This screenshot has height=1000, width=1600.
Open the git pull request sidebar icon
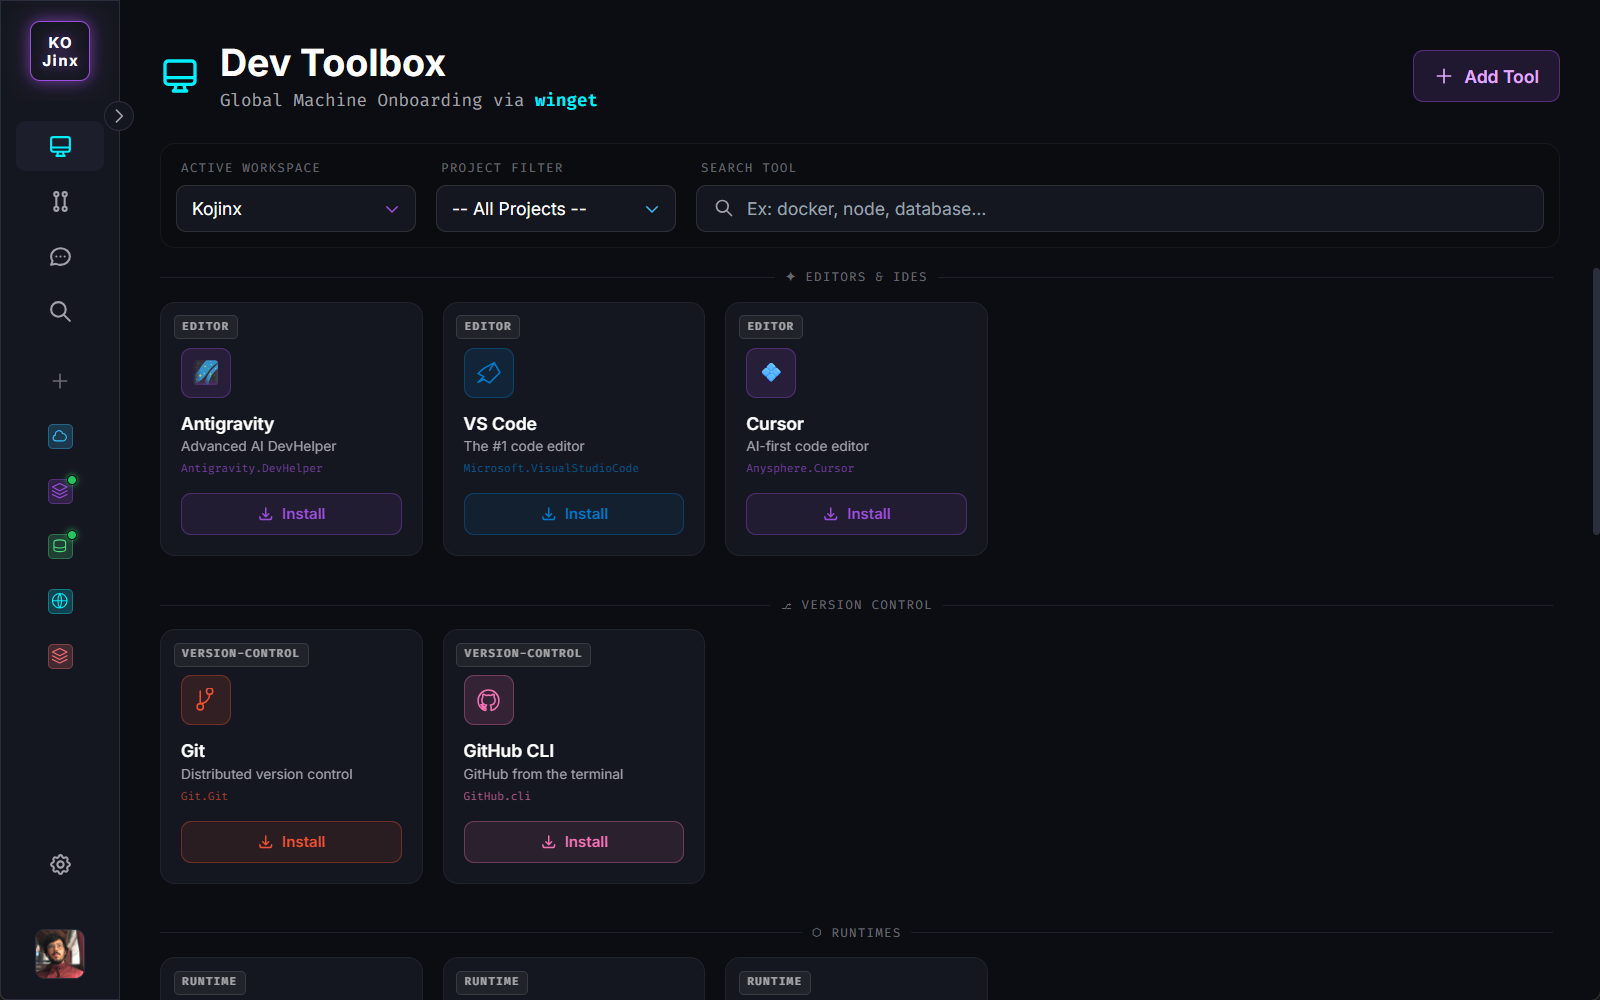click(60, 201)
